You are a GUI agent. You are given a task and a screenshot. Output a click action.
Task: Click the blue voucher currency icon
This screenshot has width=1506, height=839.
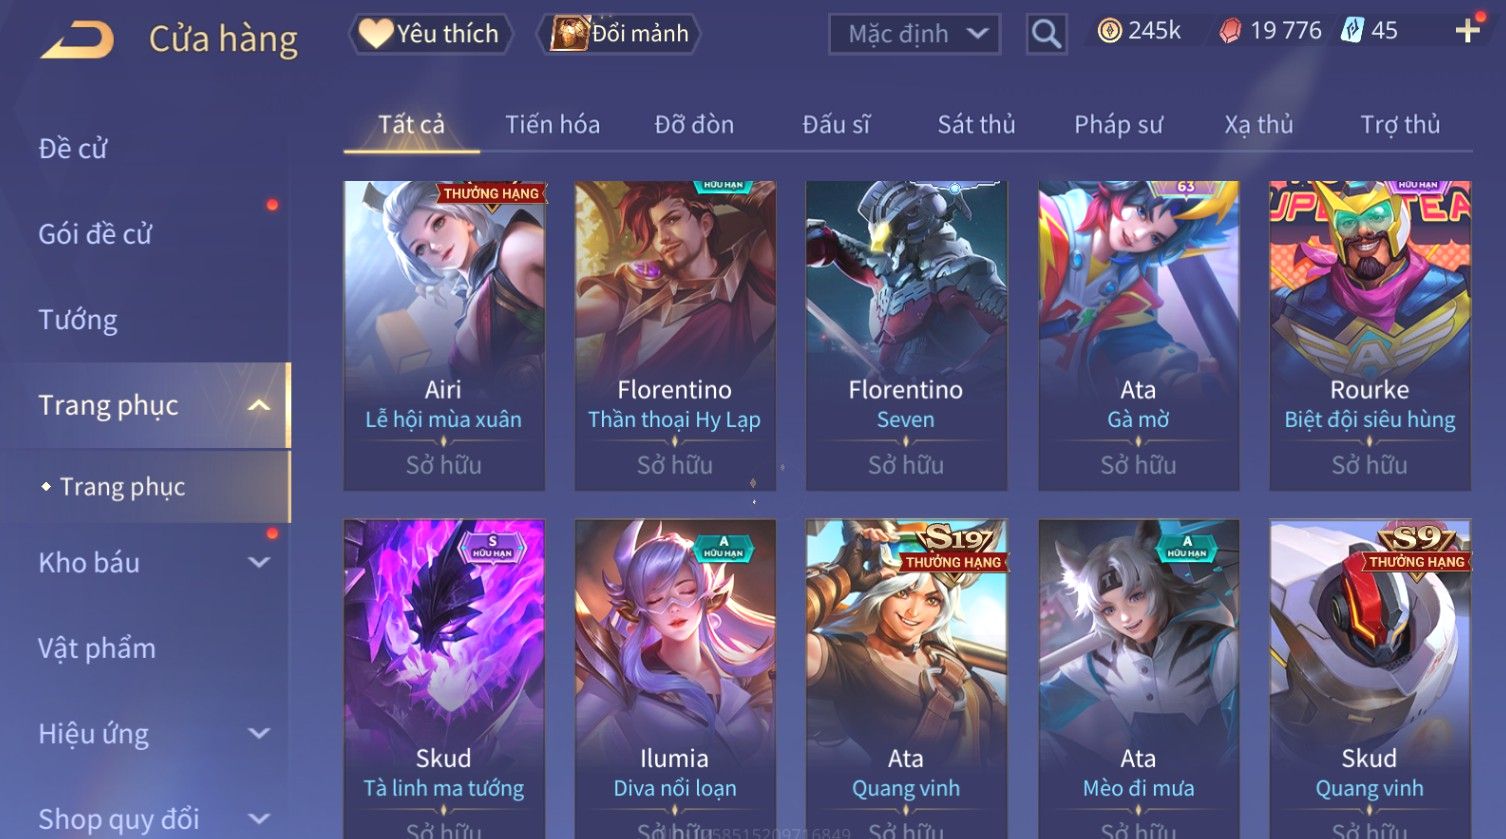pos(1352,30)
